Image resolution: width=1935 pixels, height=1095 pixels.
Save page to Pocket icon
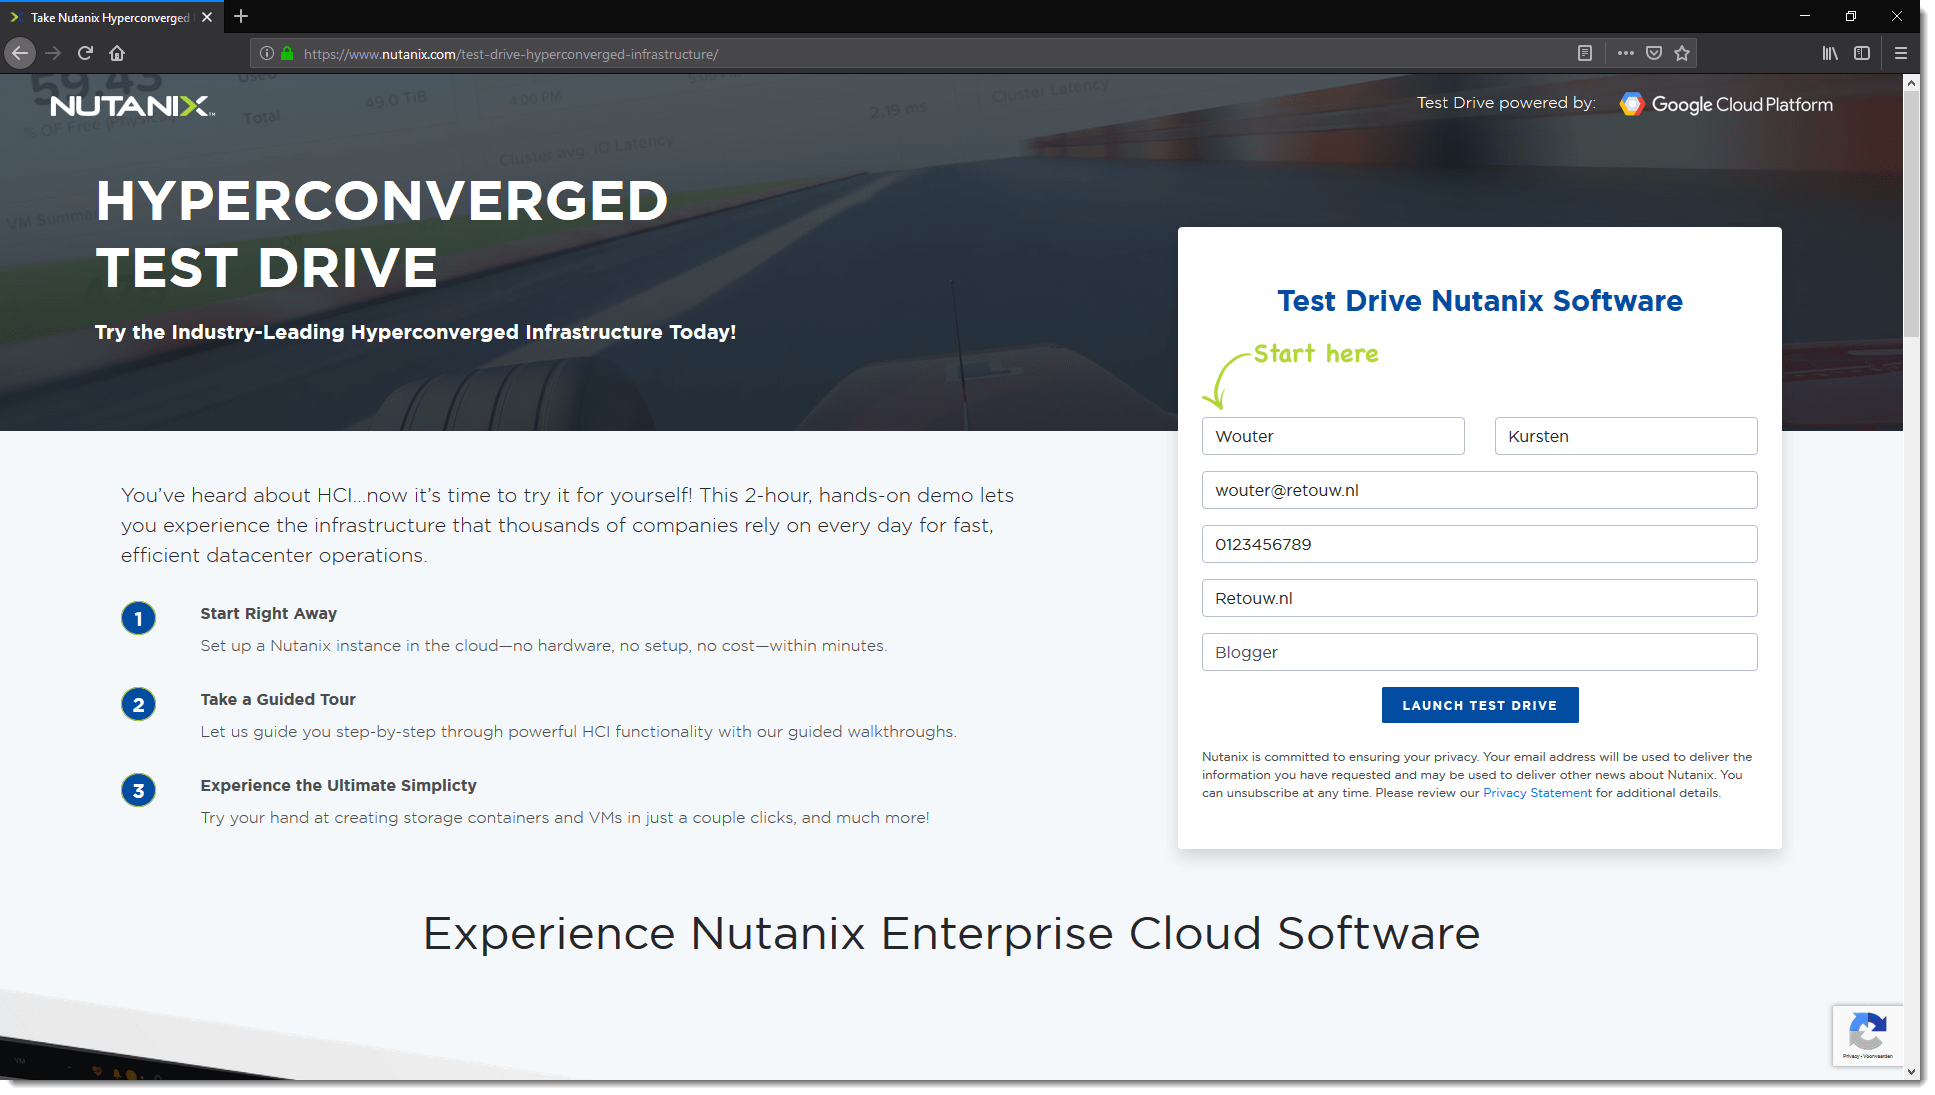1654,53
